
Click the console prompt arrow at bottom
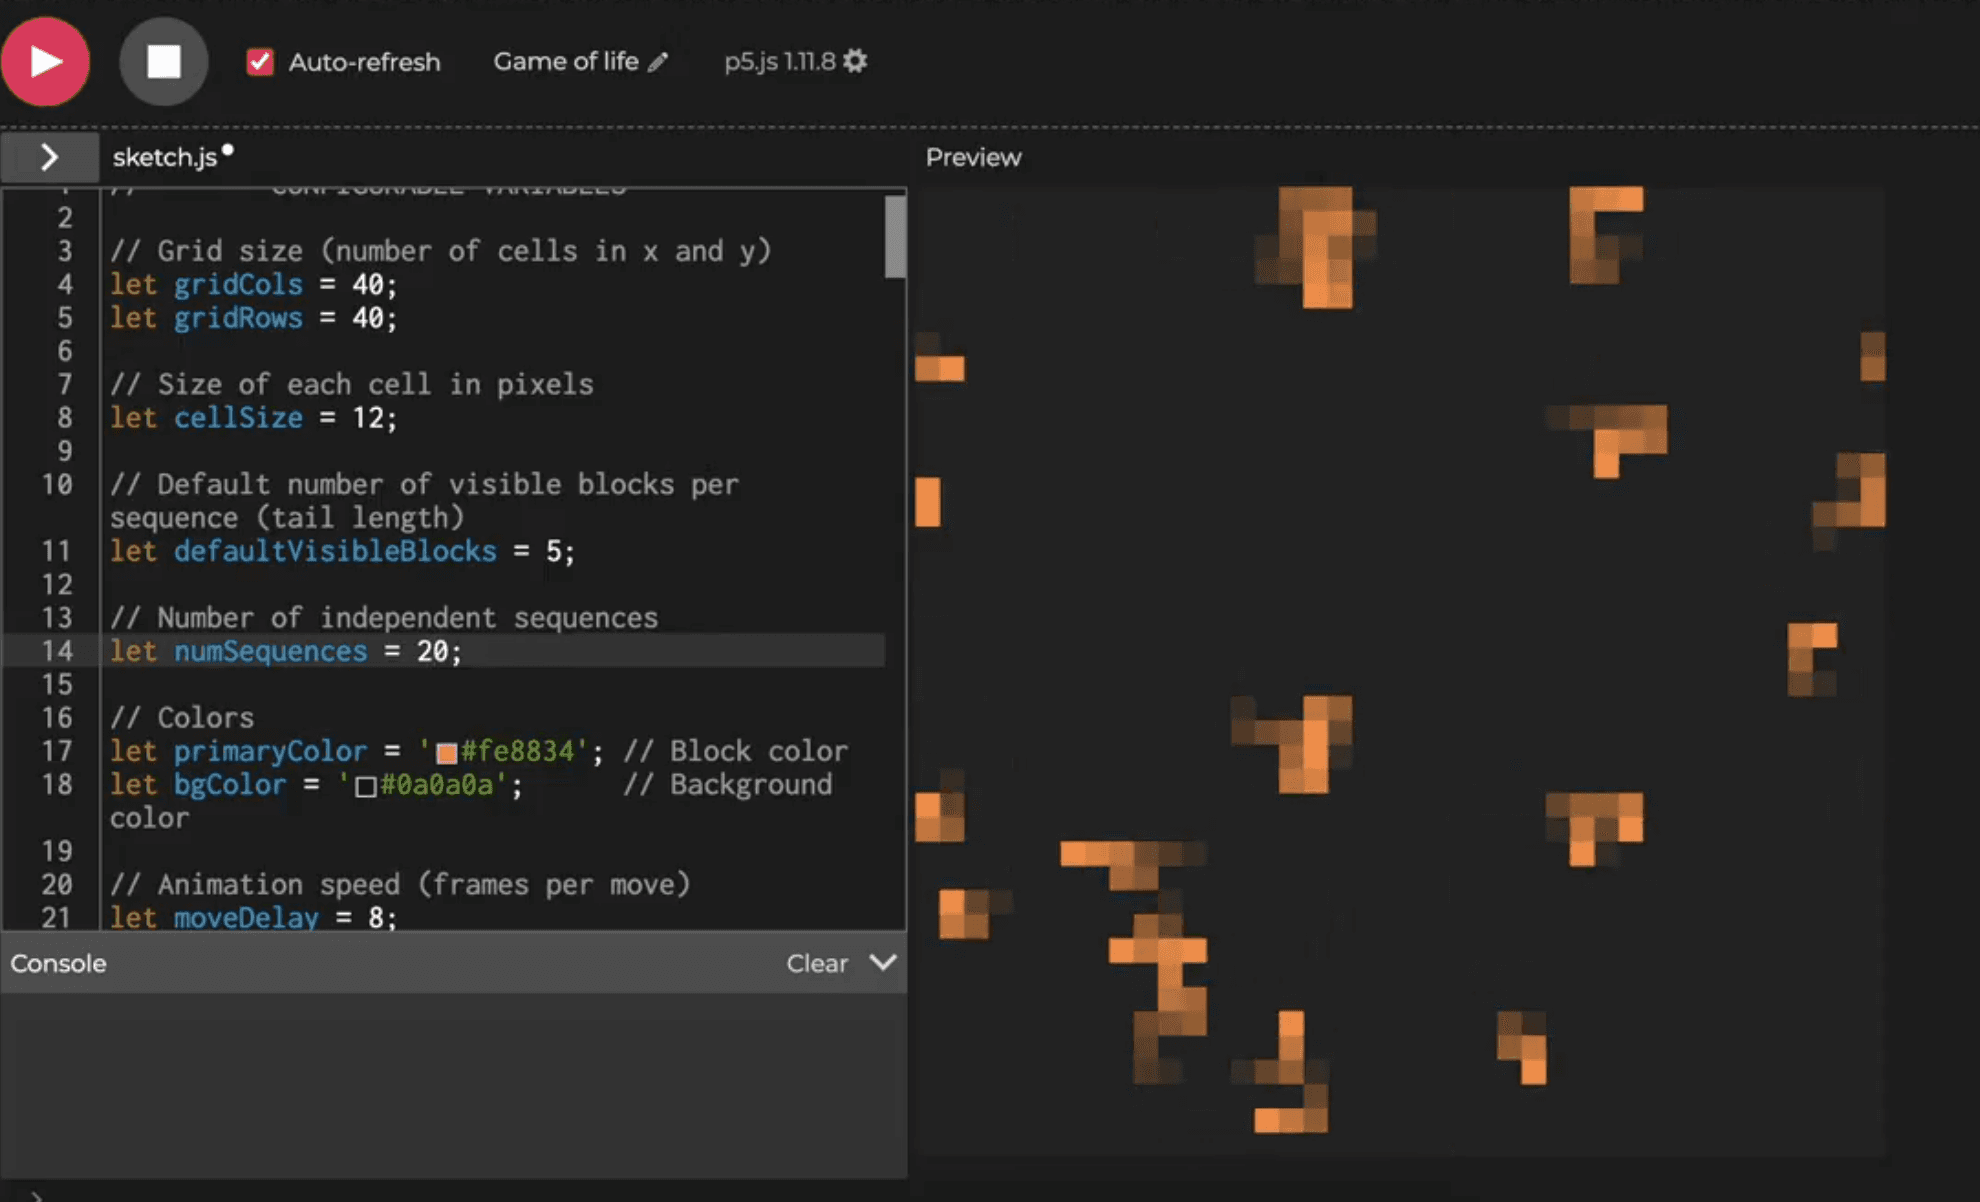36,1195
